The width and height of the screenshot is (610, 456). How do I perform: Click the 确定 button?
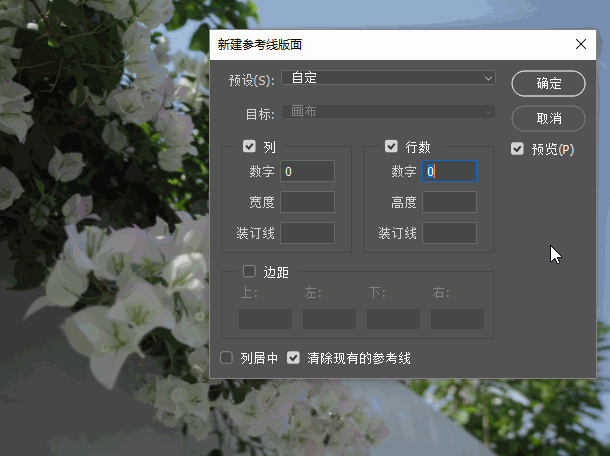click(548, 83)
